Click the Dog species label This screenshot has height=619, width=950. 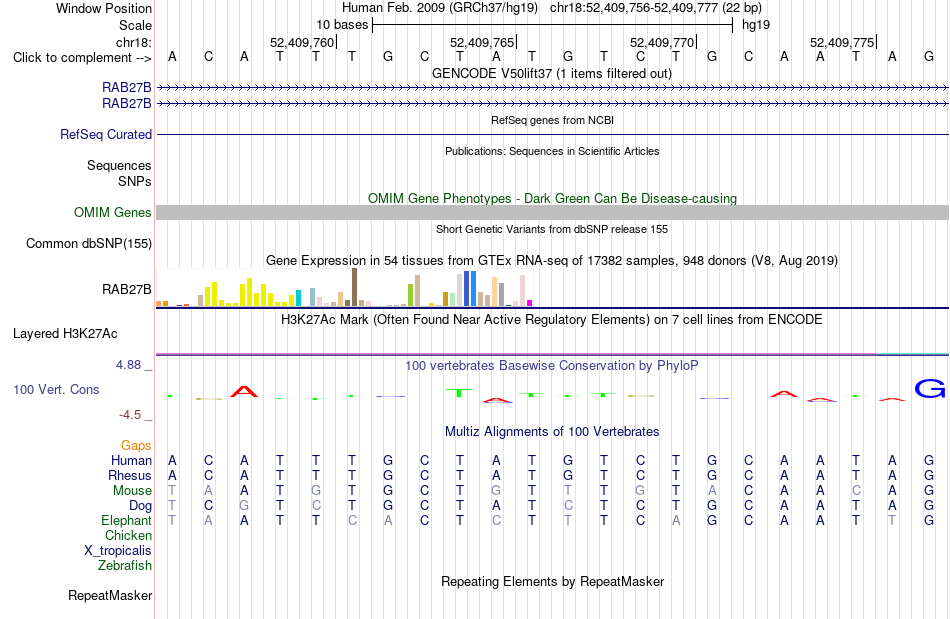point(140,506)
